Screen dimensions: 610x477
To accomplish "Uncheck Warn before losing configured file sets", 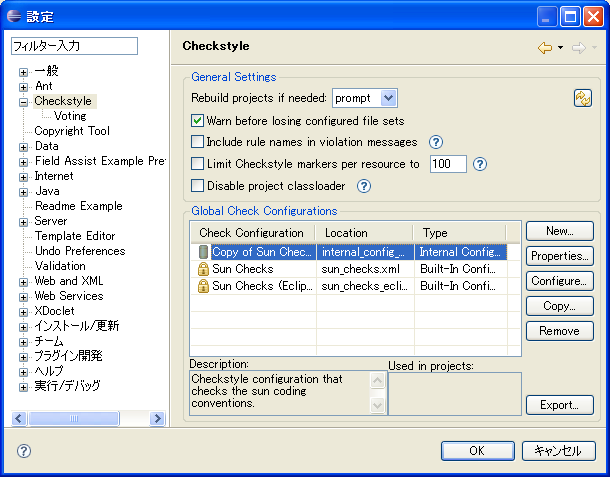I will click(198, 120).
